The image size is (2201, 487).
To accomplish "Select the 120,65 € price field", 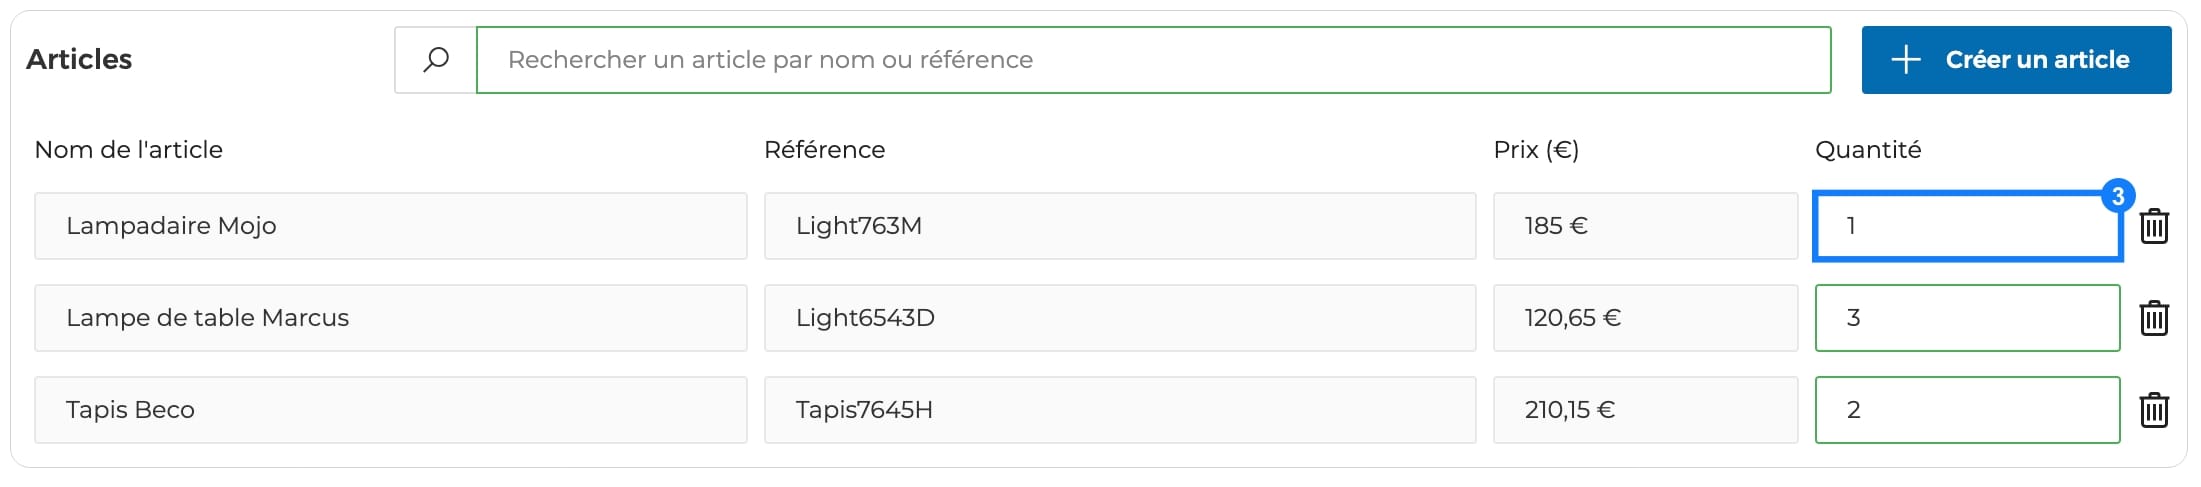I will [x=1646, y=318].
